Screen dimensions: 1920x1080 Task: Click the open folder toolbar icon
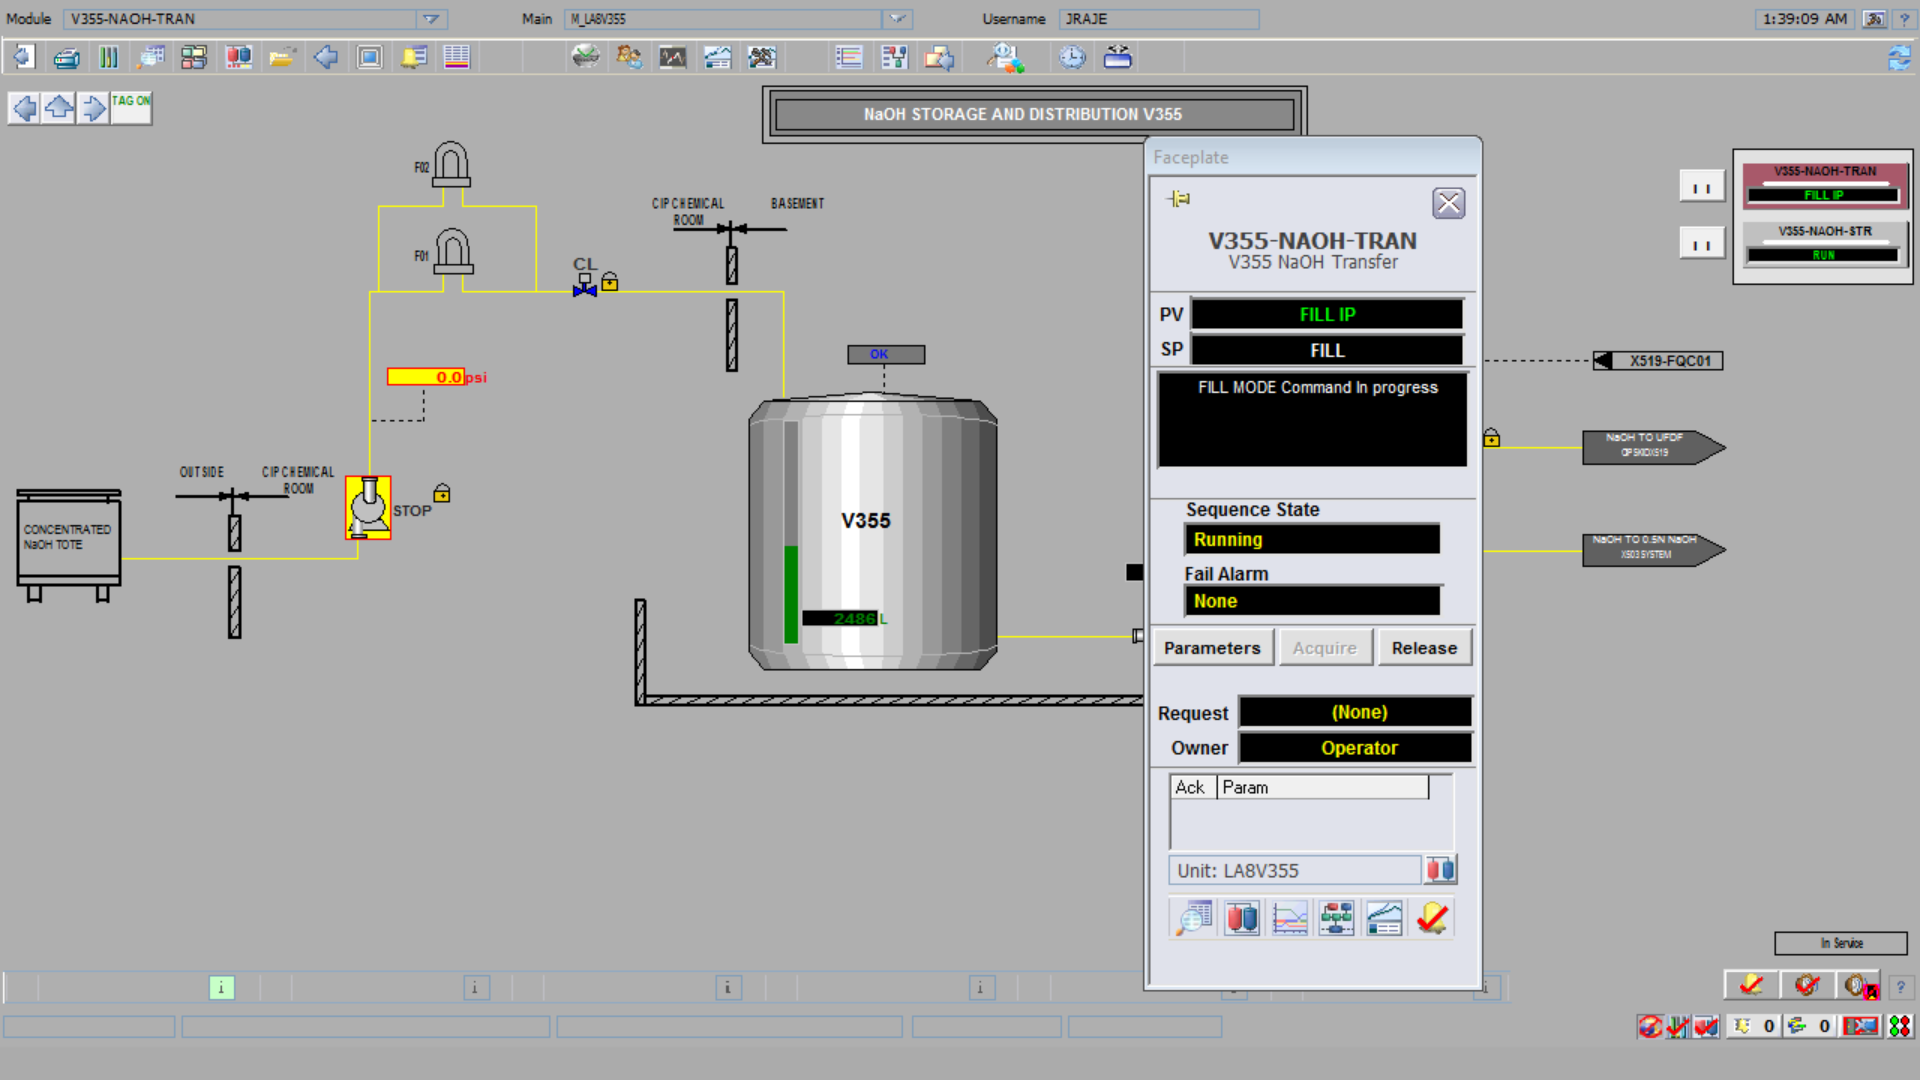[x=282, y=57]
